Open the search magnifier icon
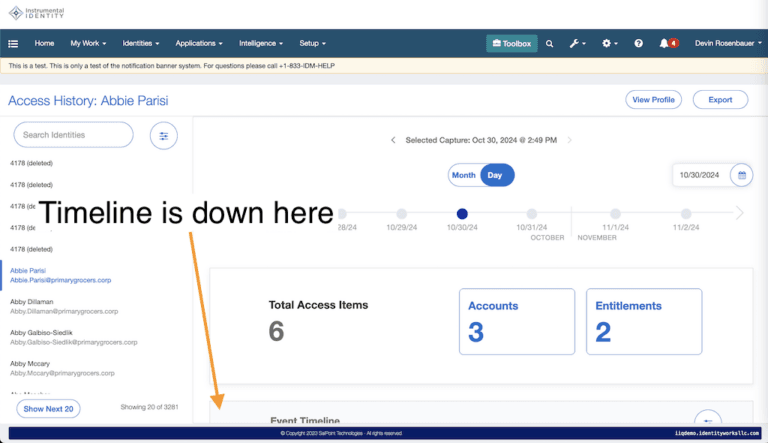This screenshot has width=768, height=443. (x=550, y=44)
